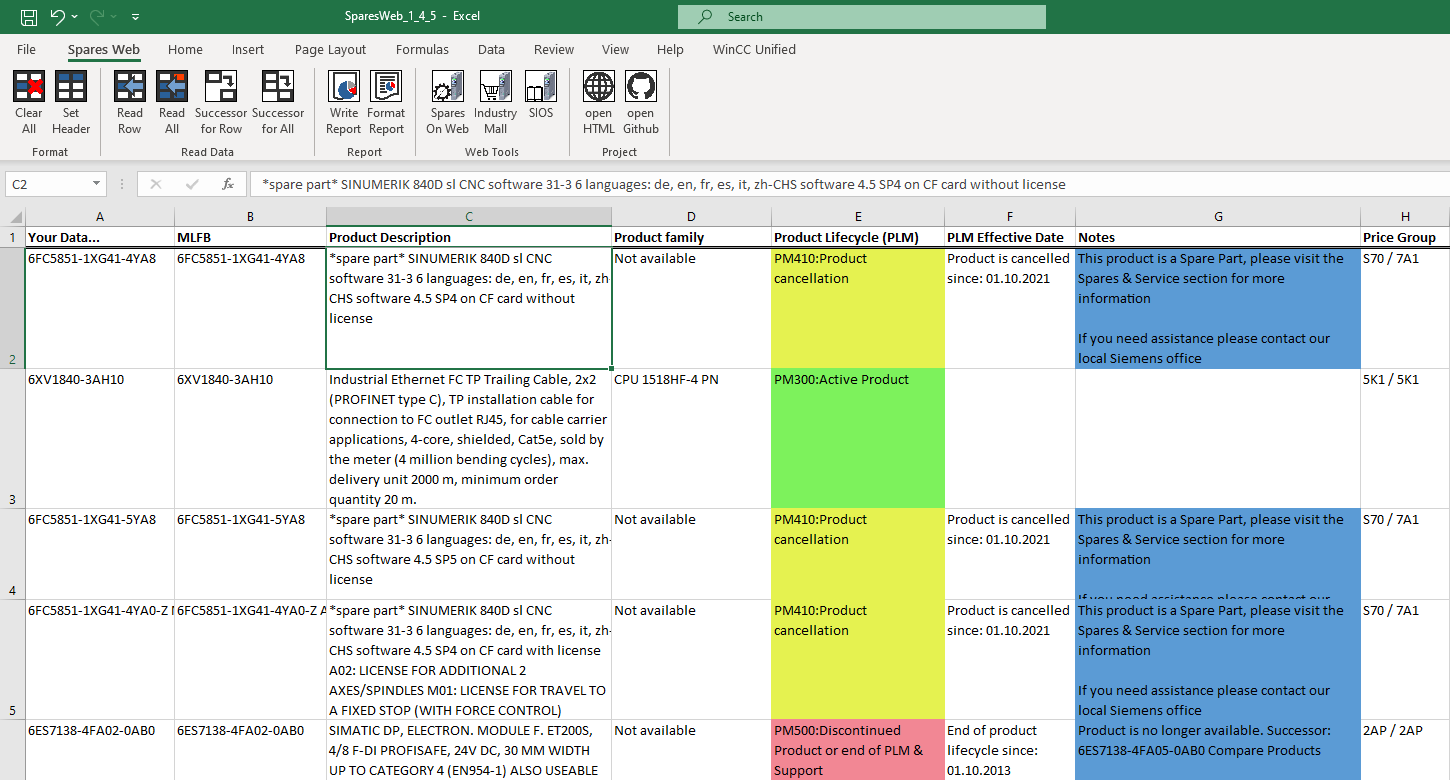Click the 'Product family' header cell

click(x=691, y=237)
